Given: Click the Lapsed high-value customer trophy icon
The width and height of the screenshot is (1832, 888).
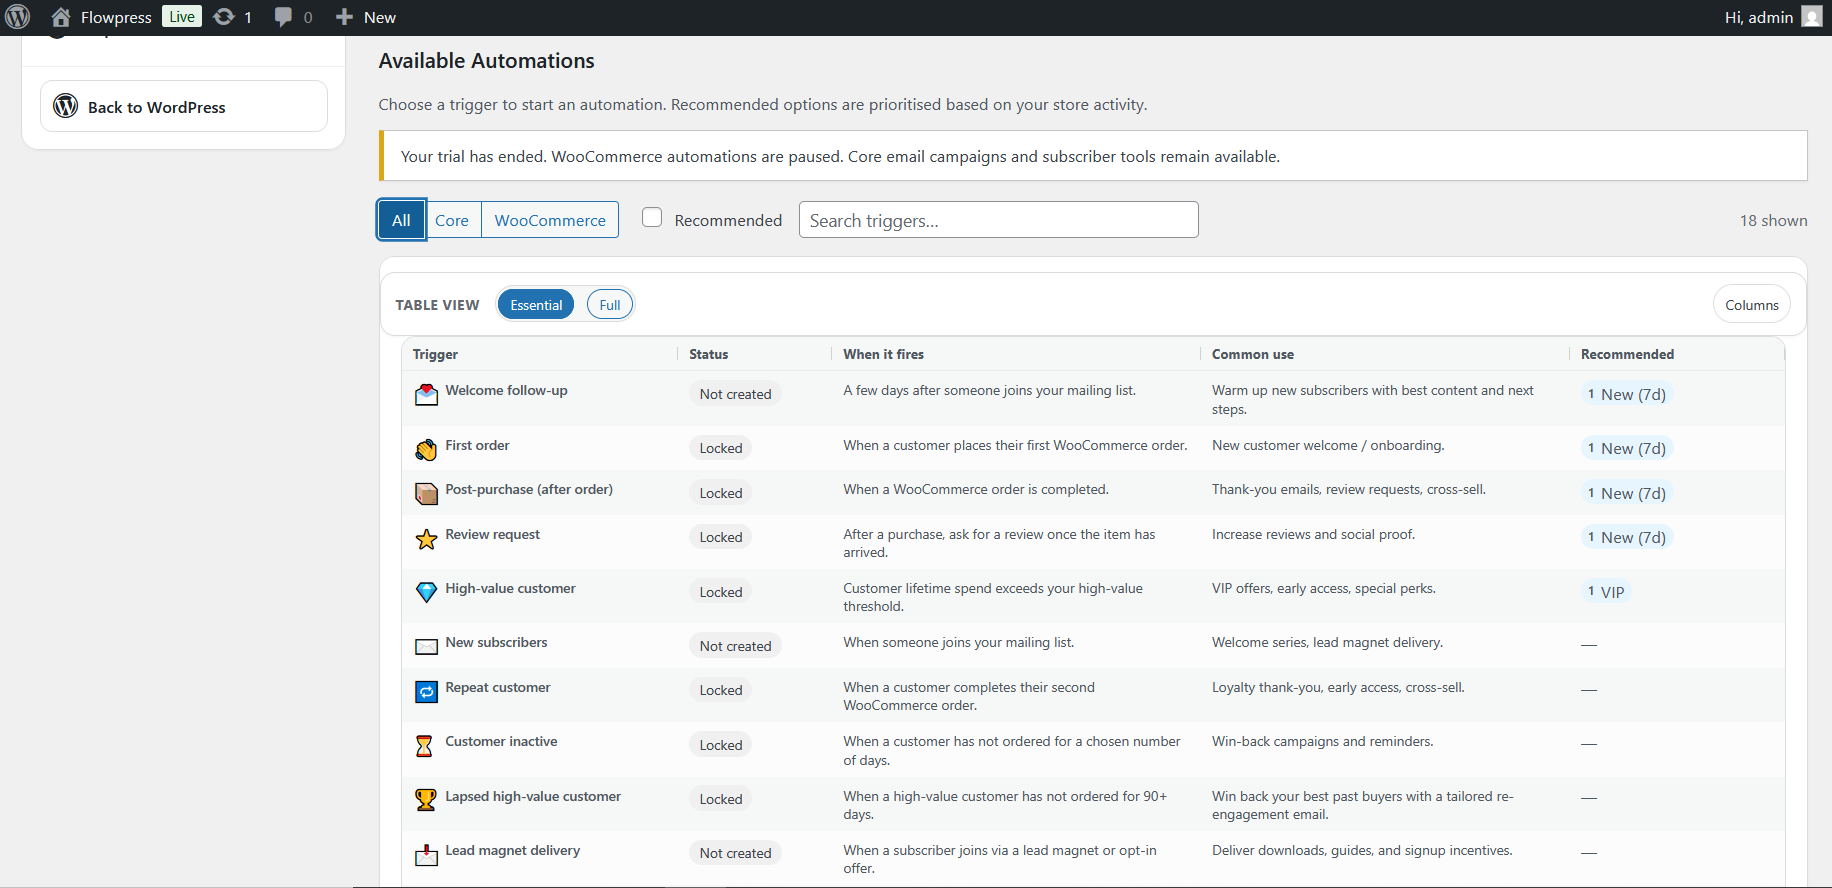Looking at the screenshot, I should (426, 800).
